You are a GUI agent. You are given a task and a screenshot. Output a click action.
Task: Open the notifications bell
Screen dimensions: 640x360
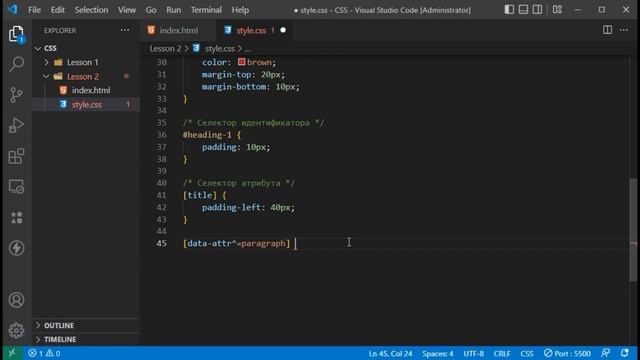(x=624, y=353)
